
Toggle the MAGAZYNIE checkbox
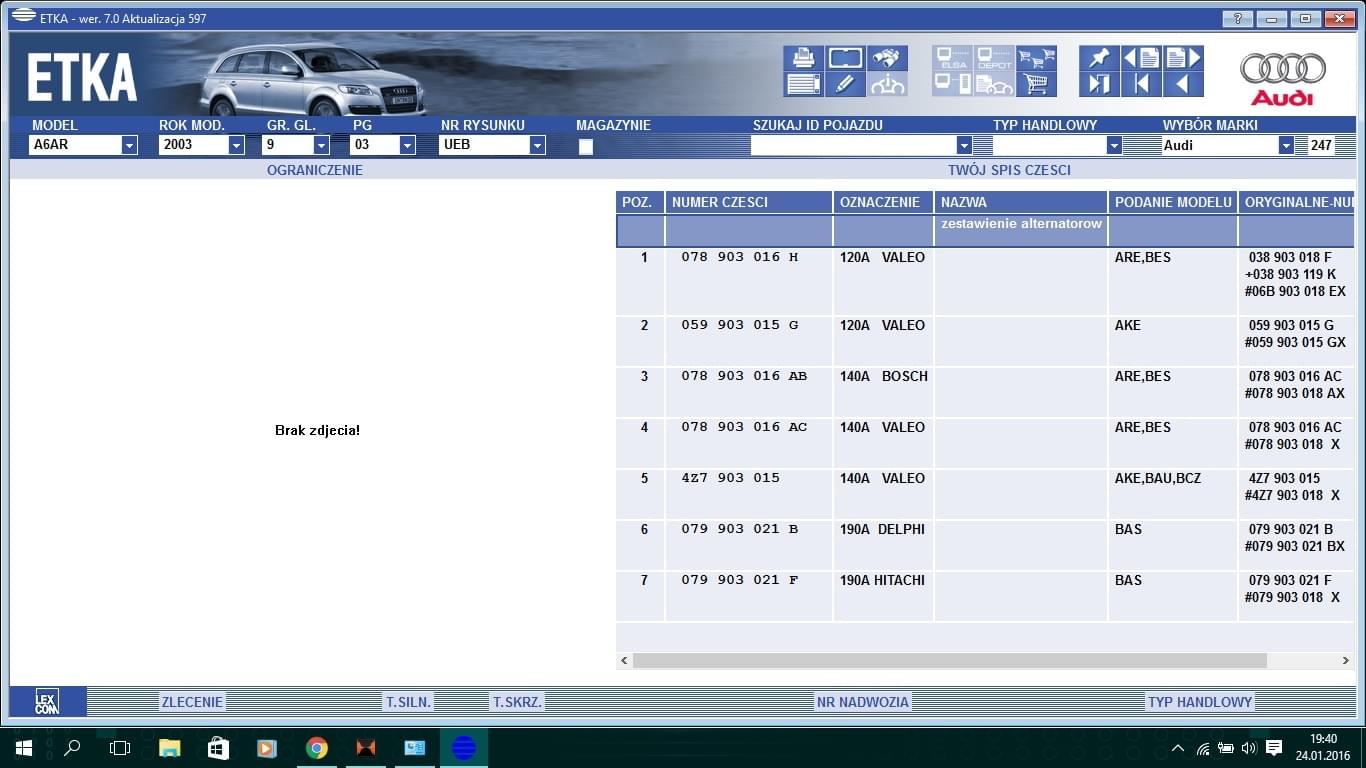point(586,147)
